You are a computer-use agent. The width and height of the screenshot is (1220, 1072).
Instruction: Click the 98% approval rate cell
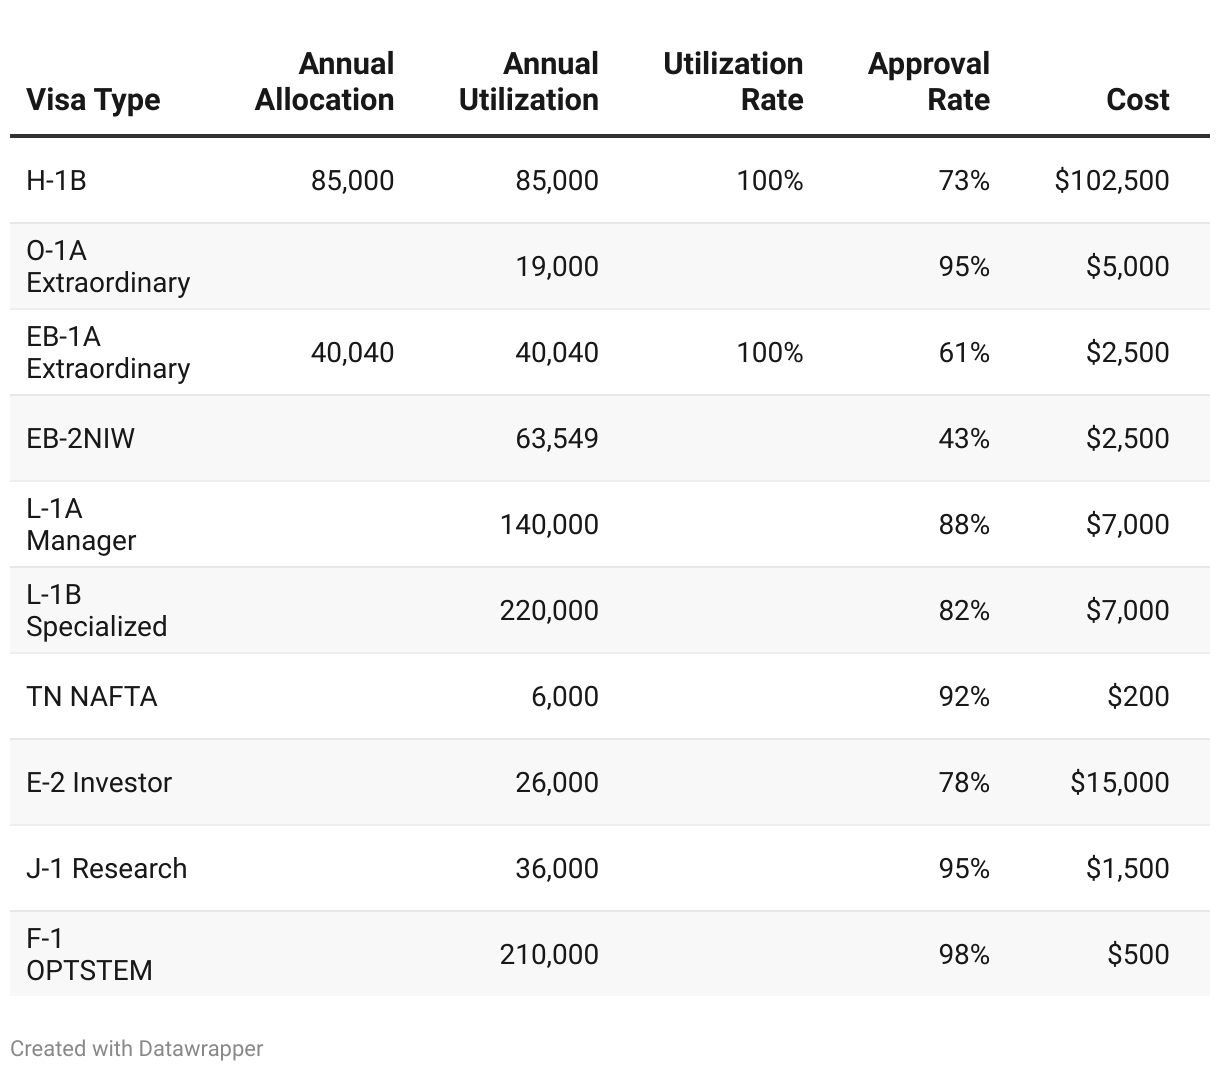[x=963, y=954]
